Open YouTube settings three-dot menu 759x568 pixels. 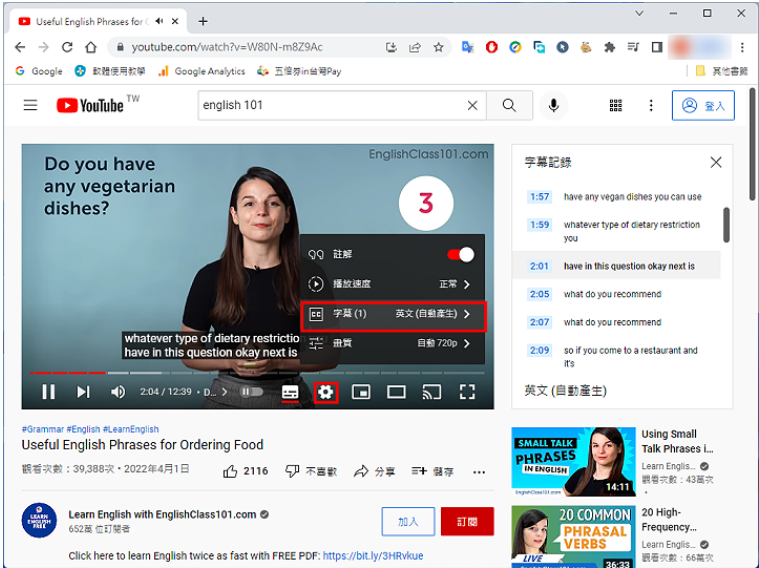tap(651, 105)
